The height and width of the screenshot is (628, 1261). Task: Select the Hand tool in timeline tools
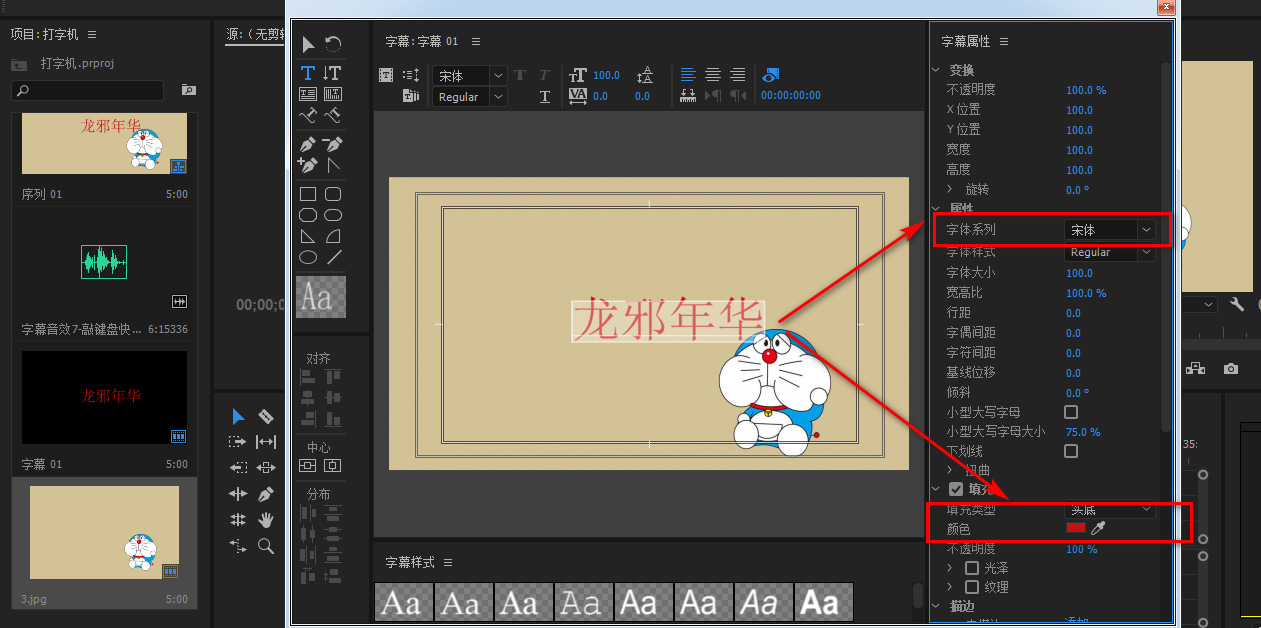coord(266,520)
